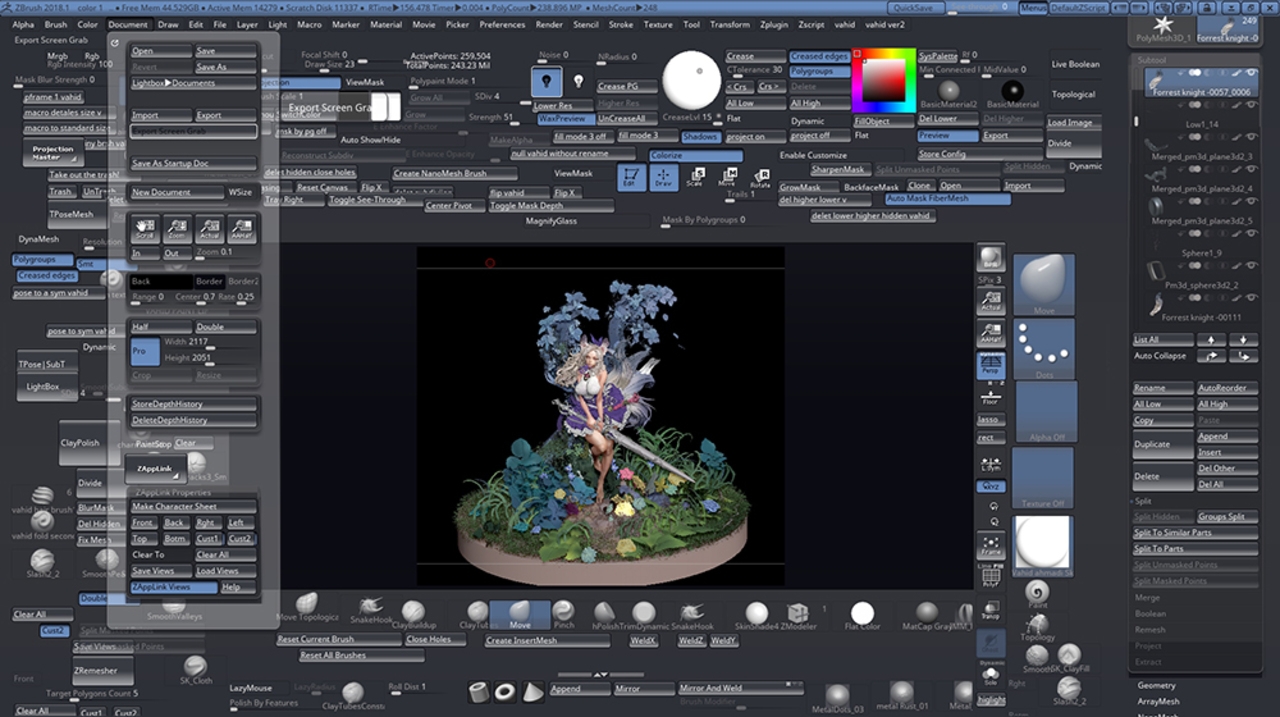Click the Scroll document icon
The image size is (1280, 717).
point(145,230)
